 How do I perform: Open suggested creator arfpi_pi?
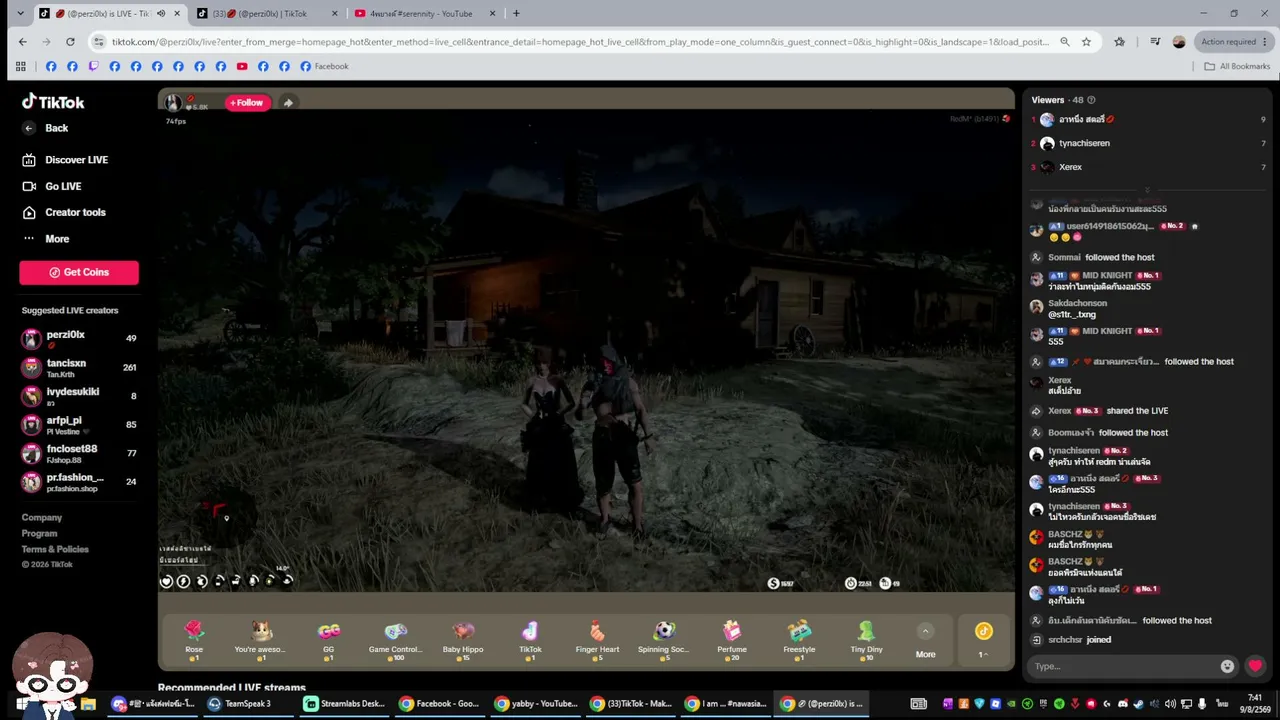tap(79, 425)
